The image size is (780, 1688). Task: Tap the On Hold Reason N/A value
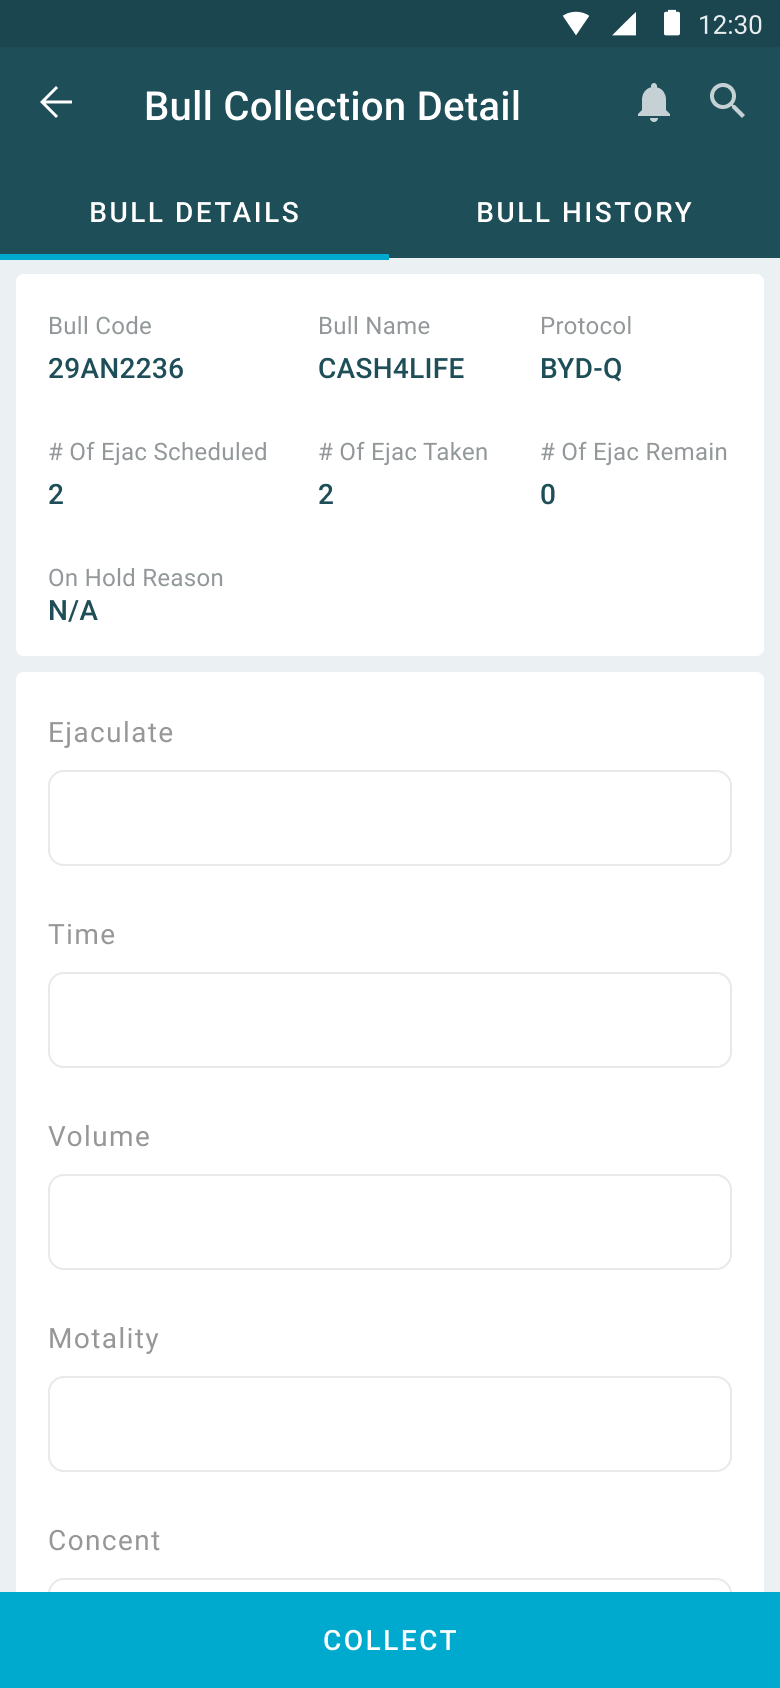tap(73, 611)
